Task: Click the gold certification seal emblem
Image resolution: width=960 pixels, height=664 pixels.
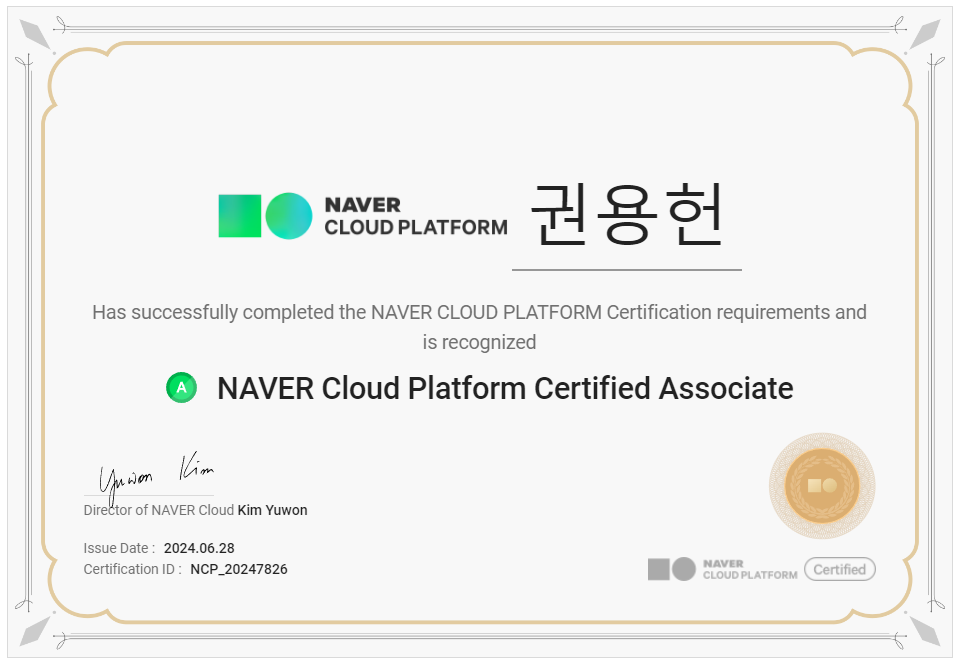Action: click(822, 485)
